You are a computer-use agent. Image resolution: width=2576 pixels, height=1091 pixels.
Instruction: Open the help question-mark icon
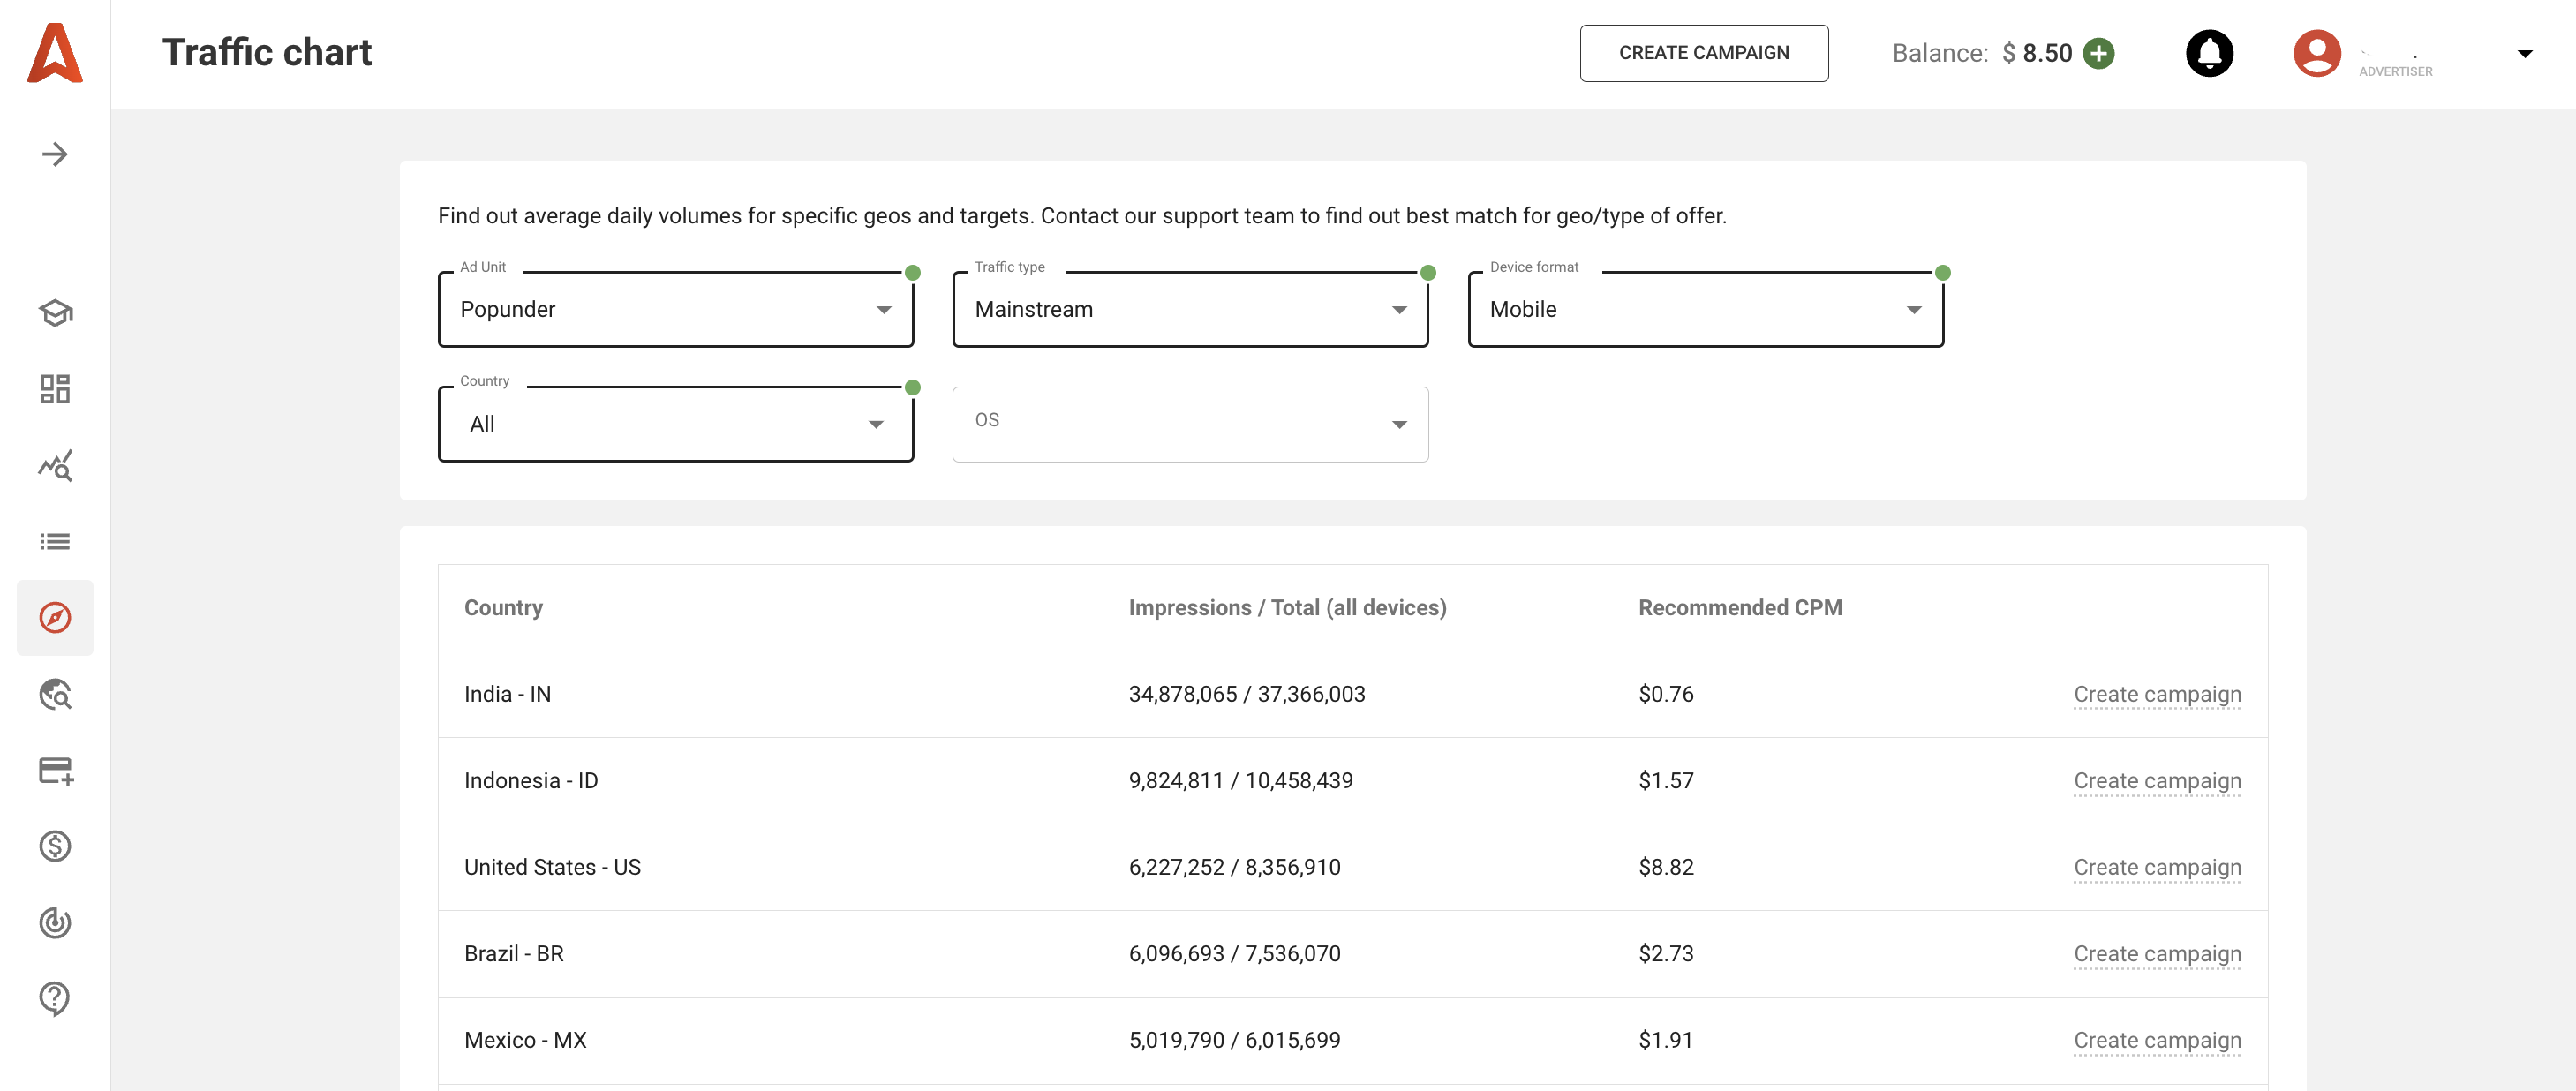coord(55,999)
